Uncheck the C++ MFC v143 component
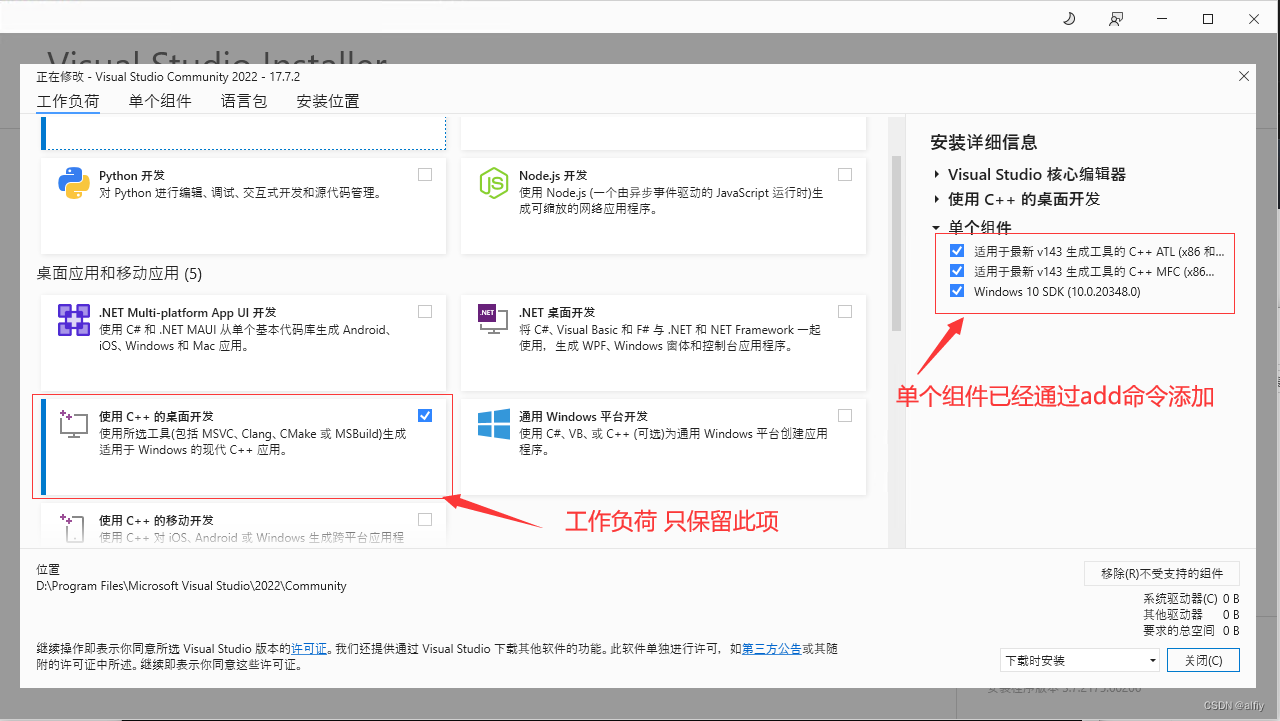Image resolution: width=1280 pixels, height=721 pixels. point(957,271)
